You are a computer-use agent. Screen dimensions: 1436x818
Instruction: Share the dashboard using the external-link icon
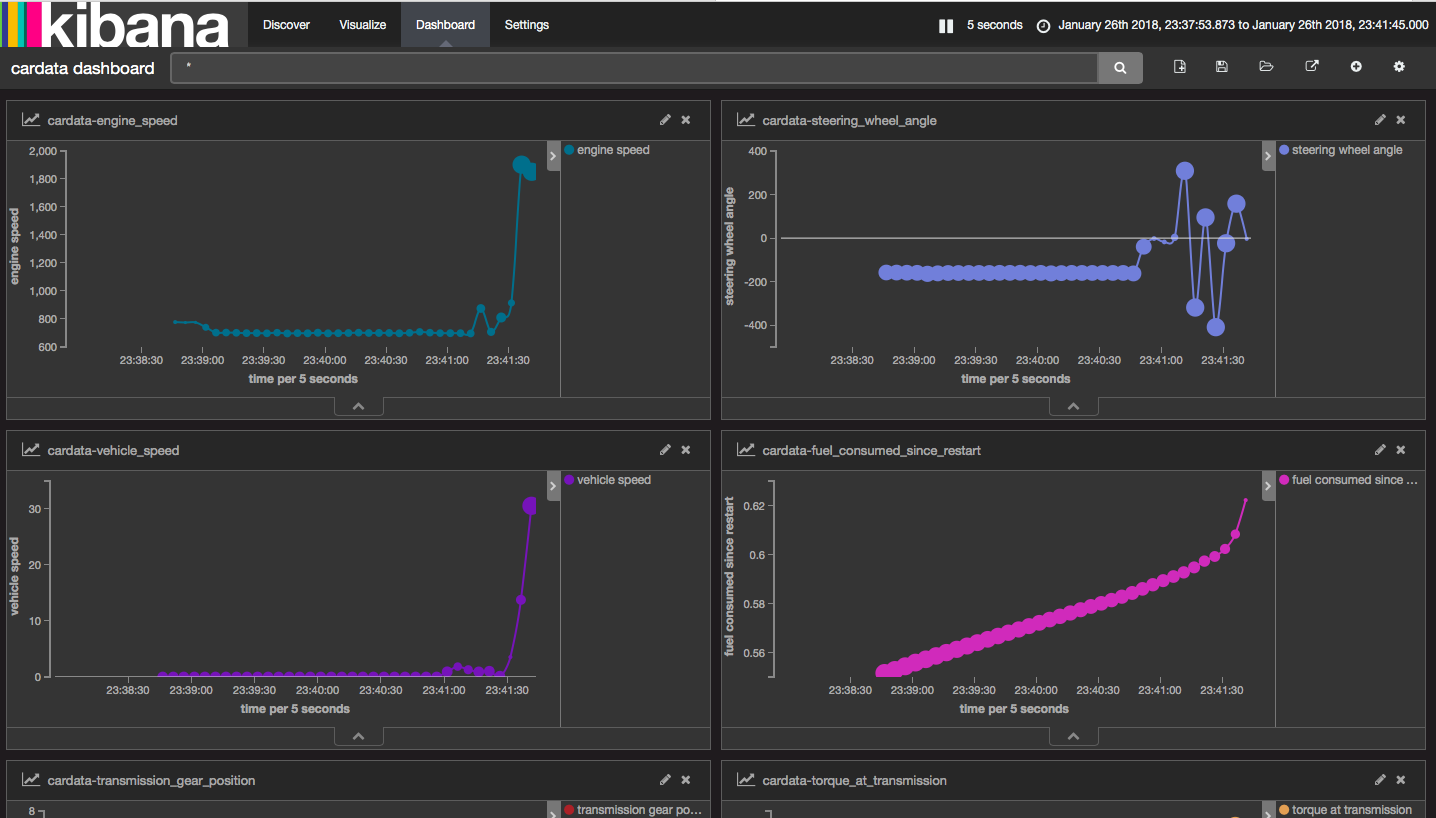click(1311, 66)
